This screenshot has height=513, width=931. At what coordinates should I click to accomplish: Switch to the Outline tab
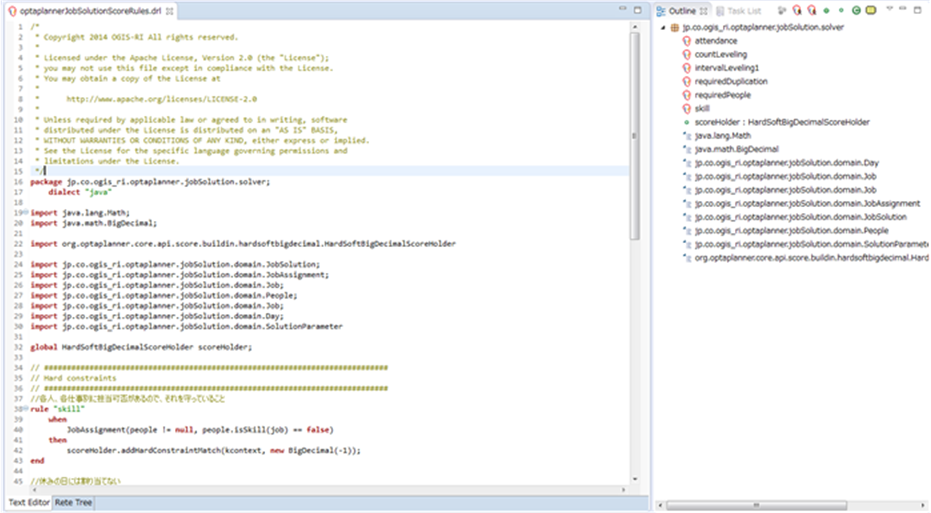682,11
